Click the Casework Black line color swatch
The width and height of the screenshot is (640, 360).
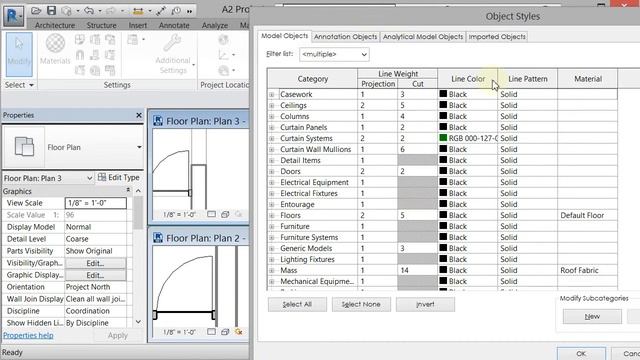(x=443, y=94)
